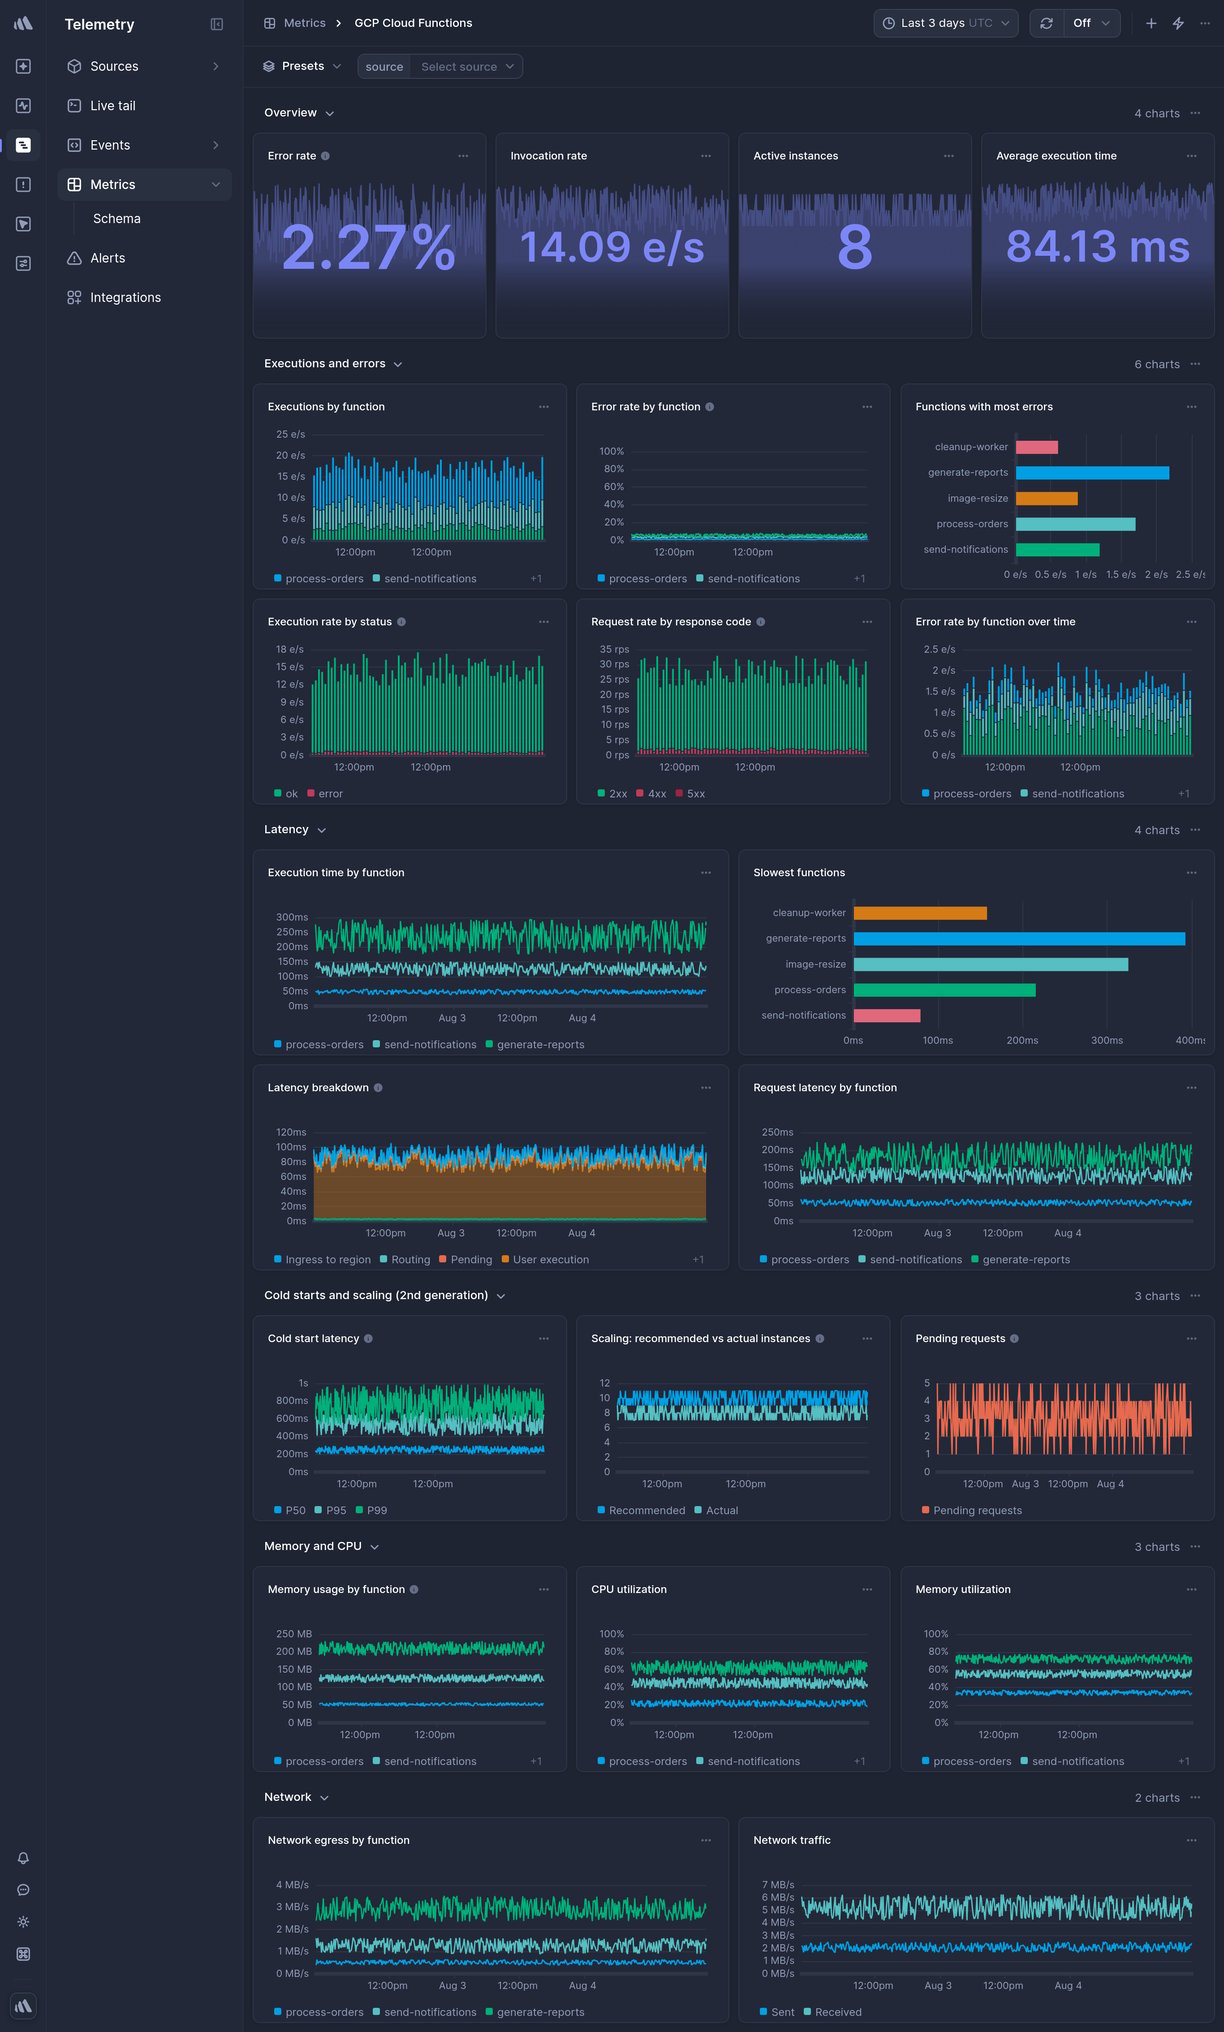Viewport: 1224px width, 2032px height.
Task: Expand the Sources chevron
Action: 216,66
